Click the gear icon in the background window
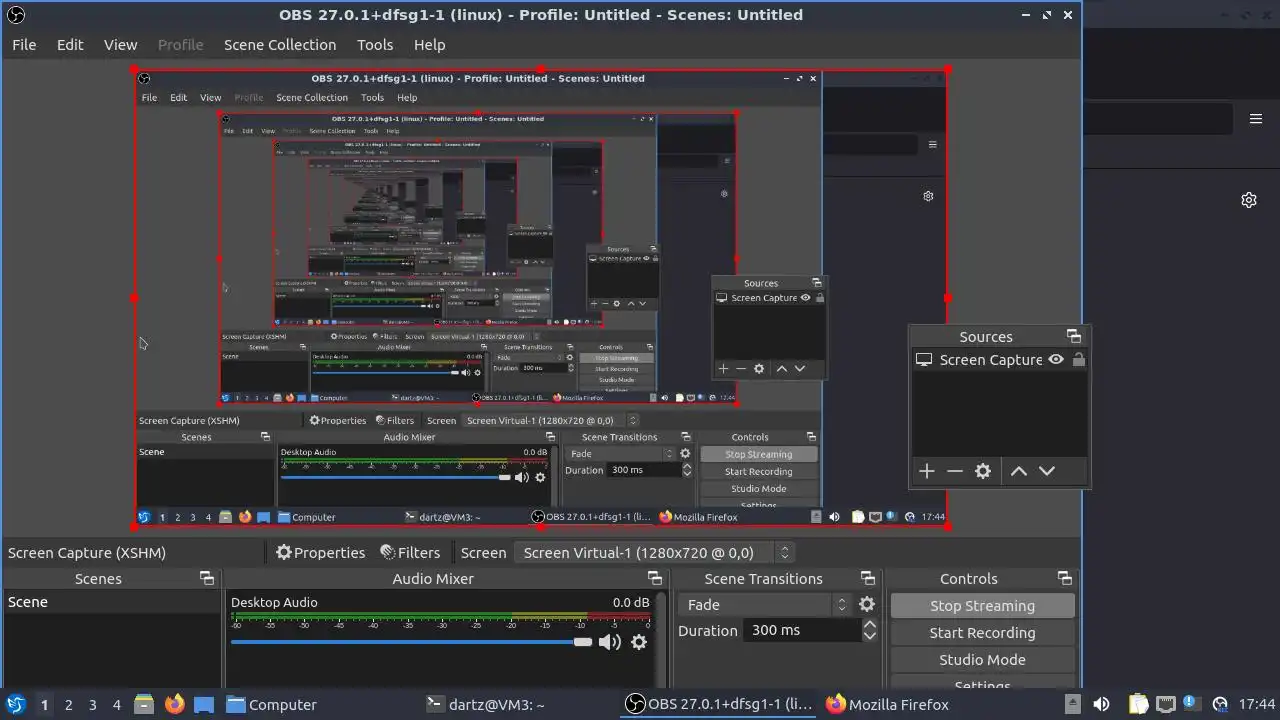Image resolution: width=1280 pixels, height=720 pixels. (x=1249, y=200)
